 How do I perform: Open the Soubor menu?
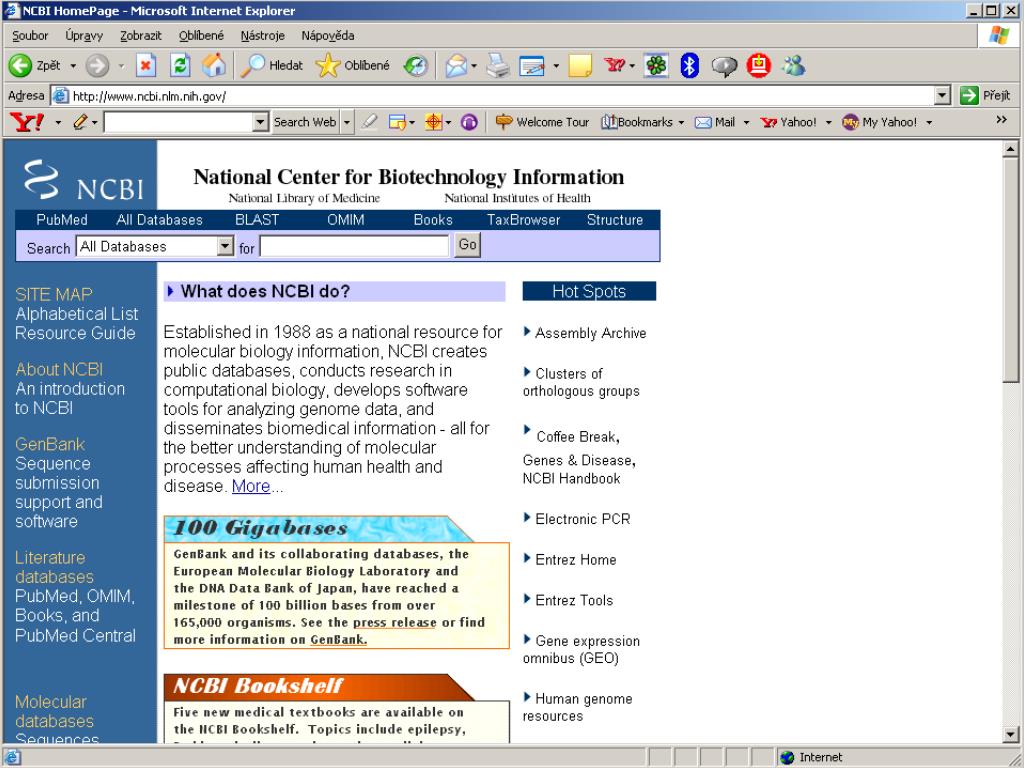[30, 36]
